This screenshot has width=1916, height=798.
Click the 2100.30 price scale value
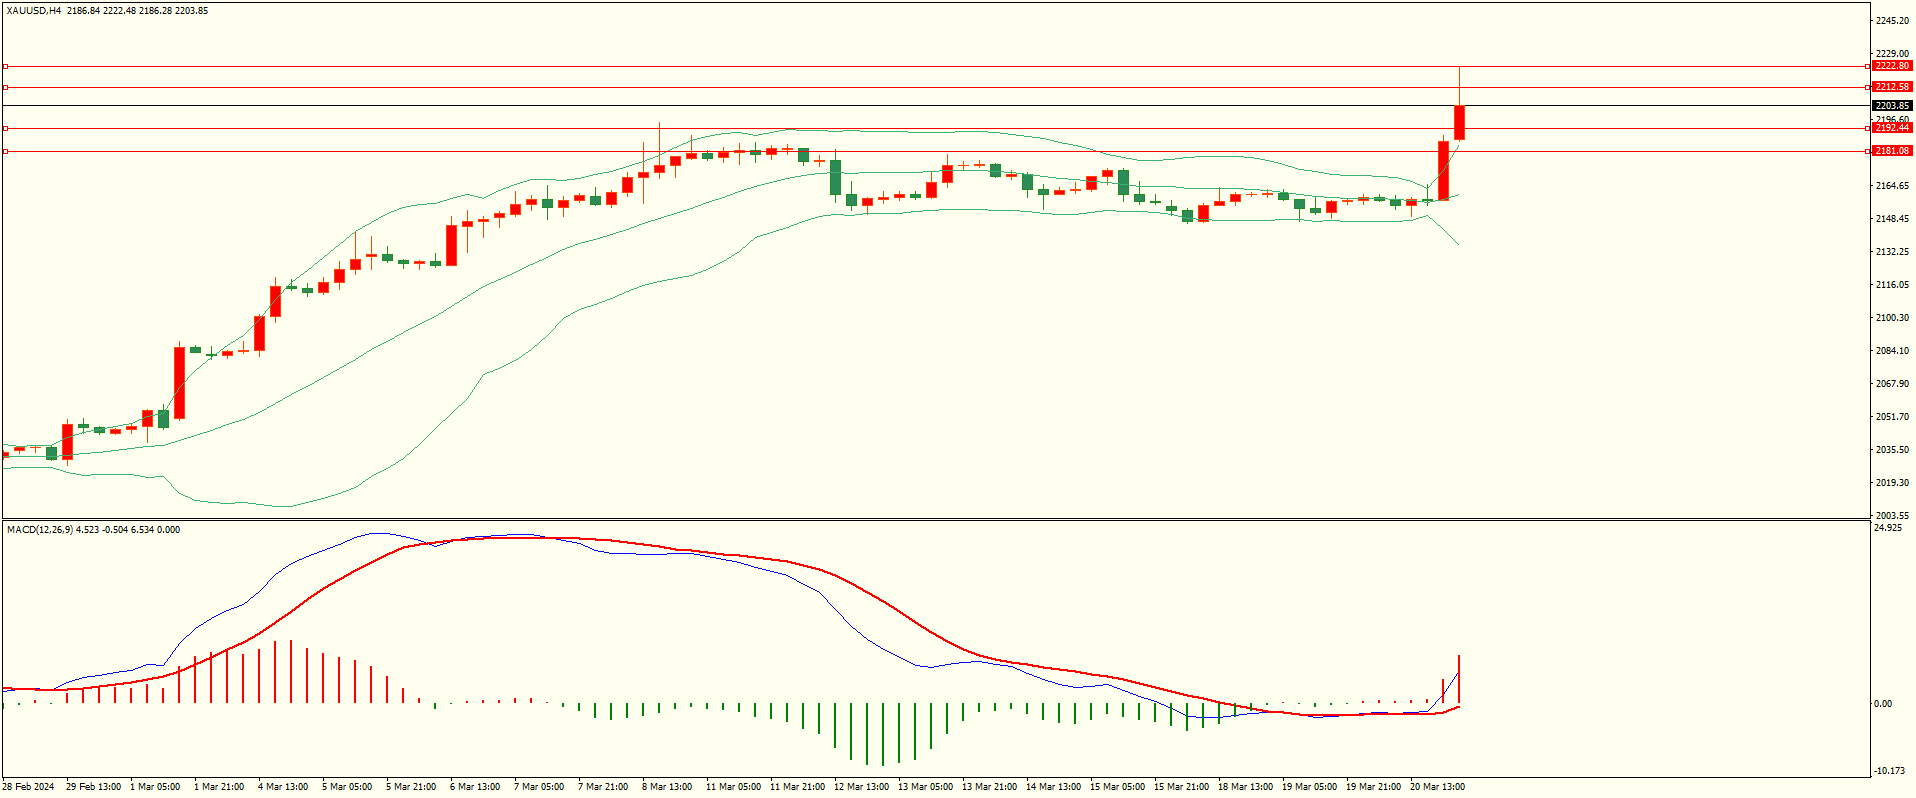pos(1892,318)
